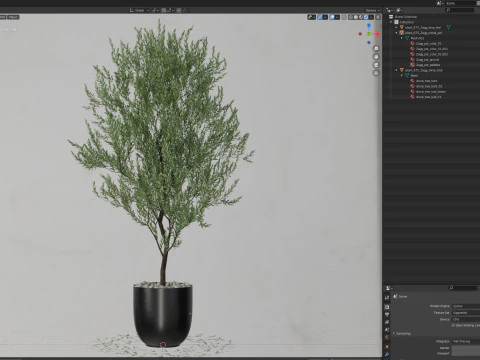Open the Global transform orientation dropdown

point(139,10)
